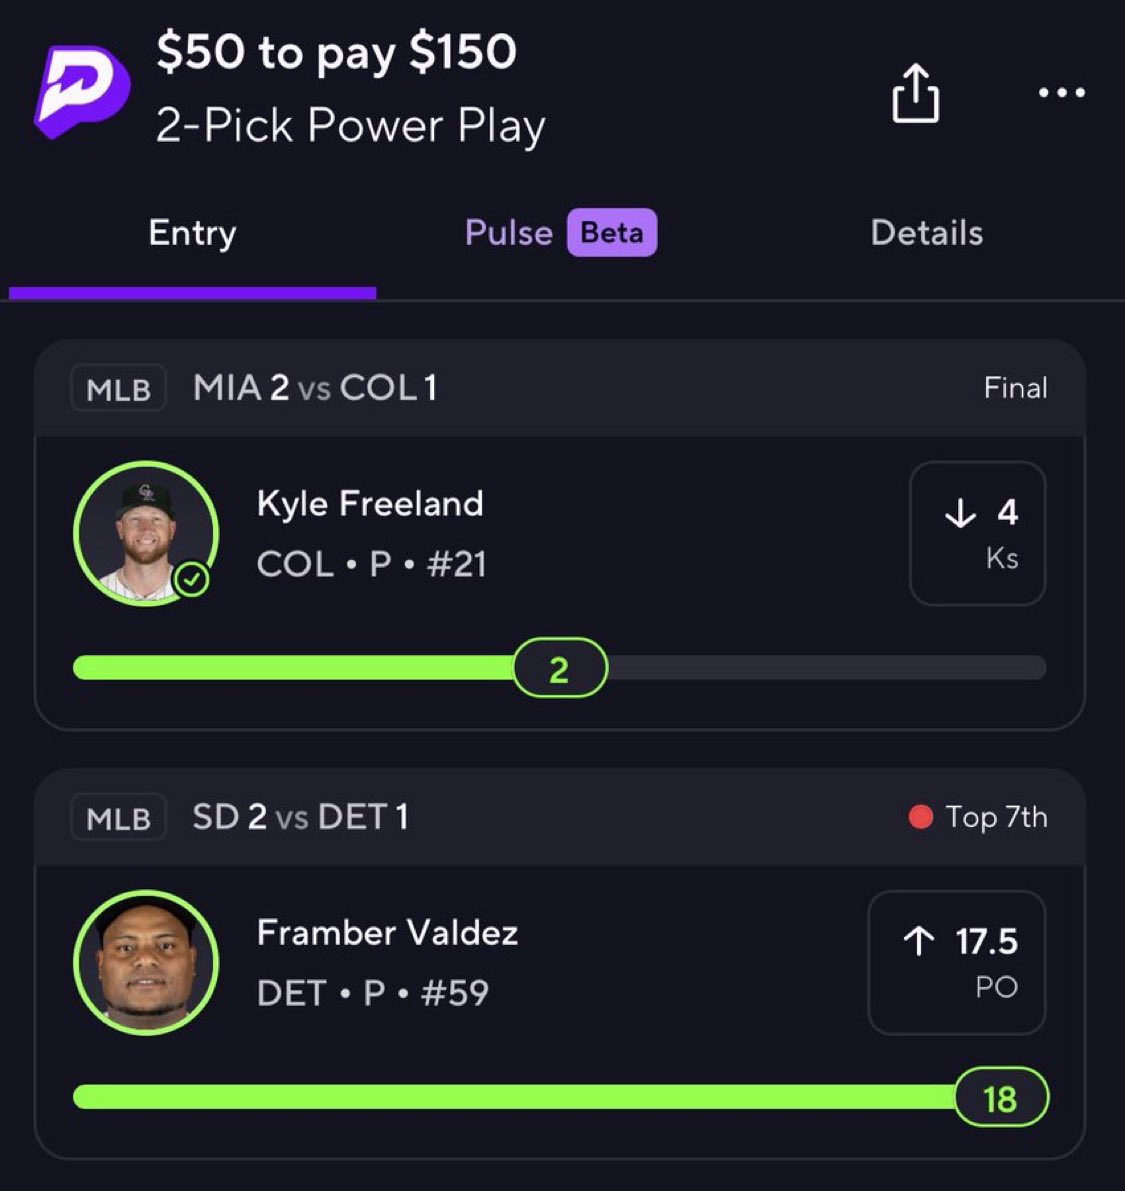Tap the MLB badge for MIA vs COL
This screenshot has width=1125, height=1191.
point(118,388)
